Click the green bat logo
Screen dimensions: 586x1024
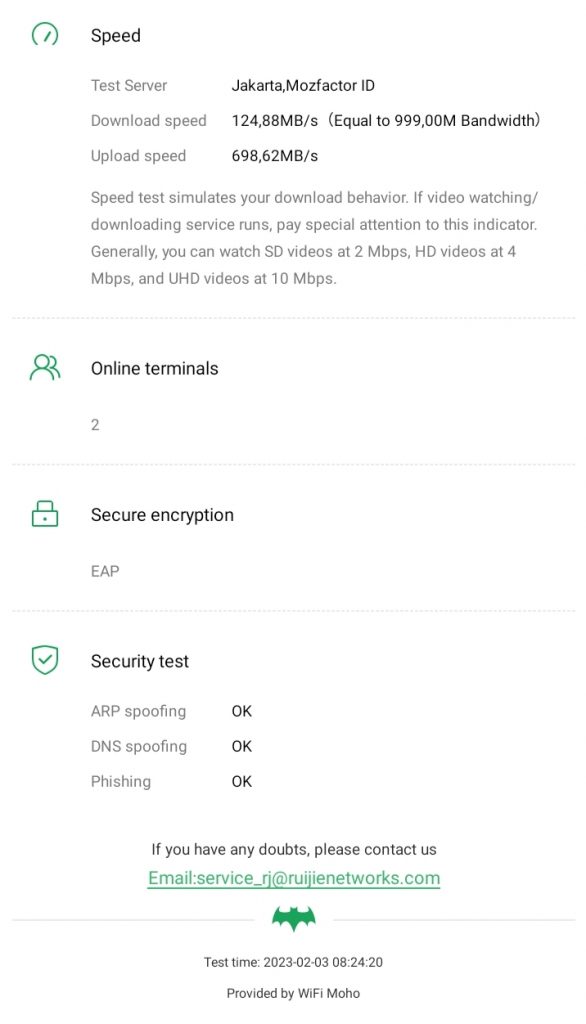tap(294, 918)
